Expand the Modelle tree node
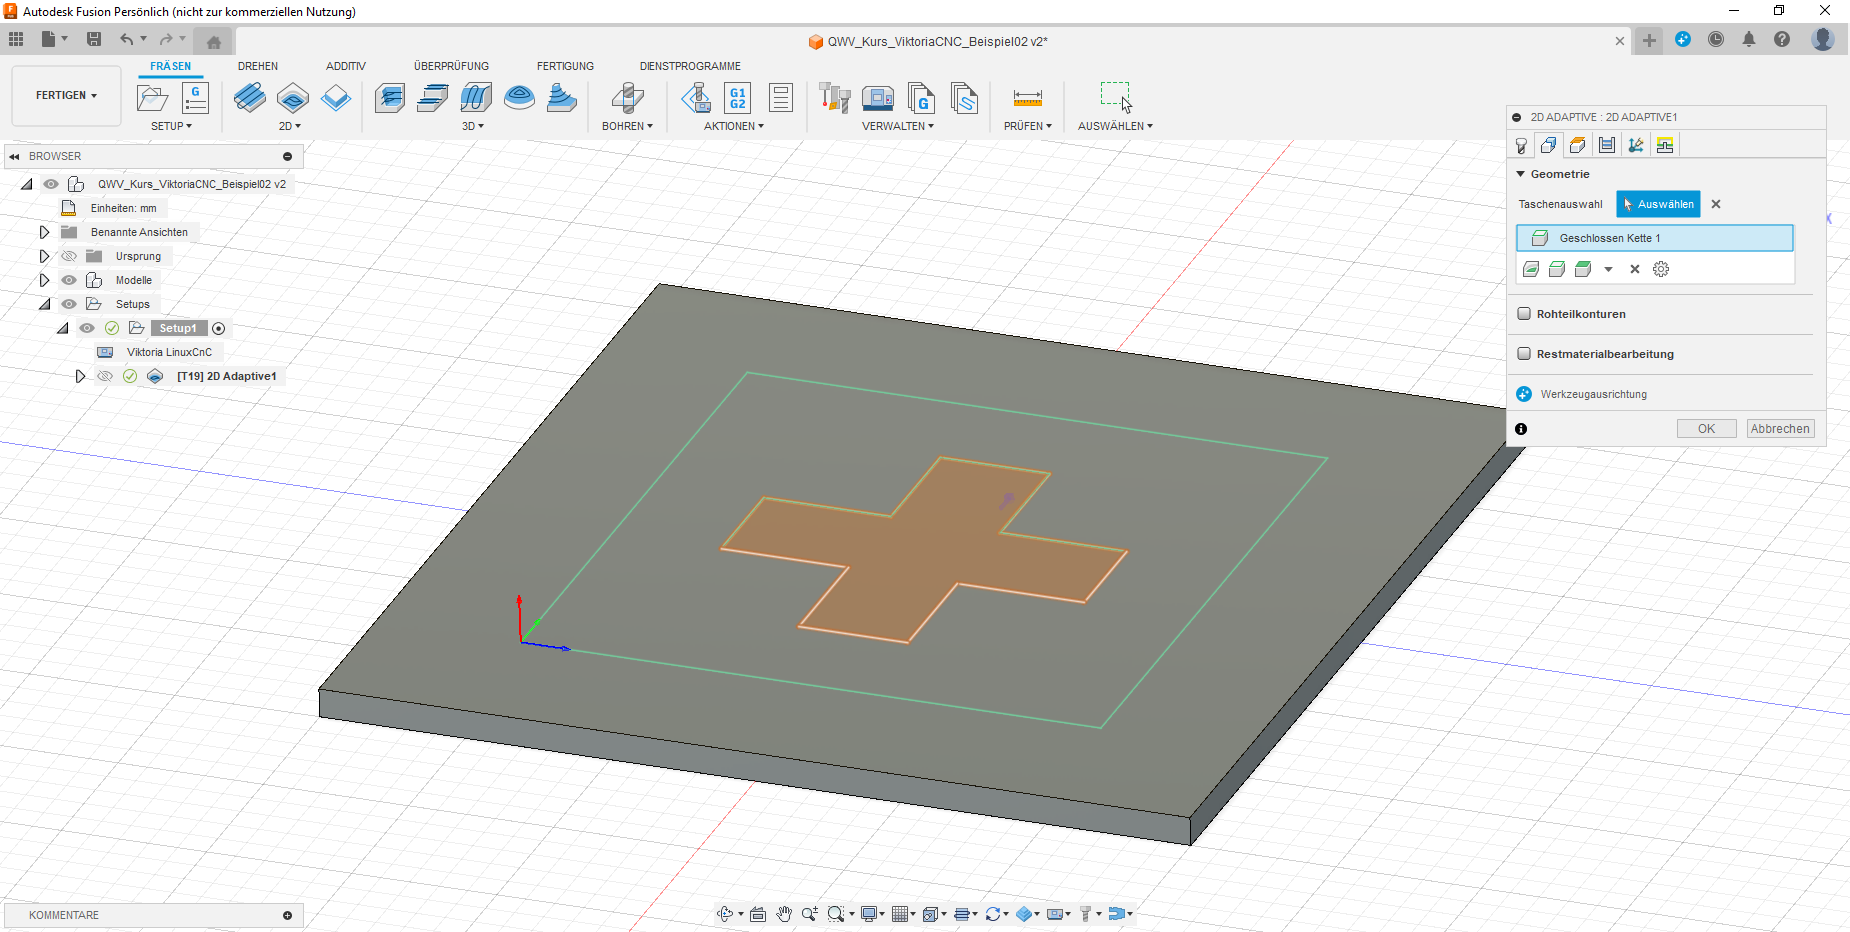Viewport: 1850px width, 932px height. click(x=44, y=280)
